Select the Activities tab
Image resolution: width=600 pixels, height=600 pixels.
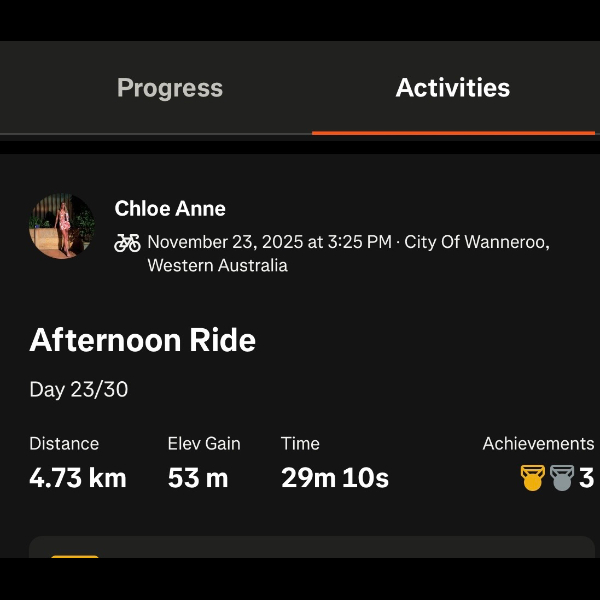452,88
